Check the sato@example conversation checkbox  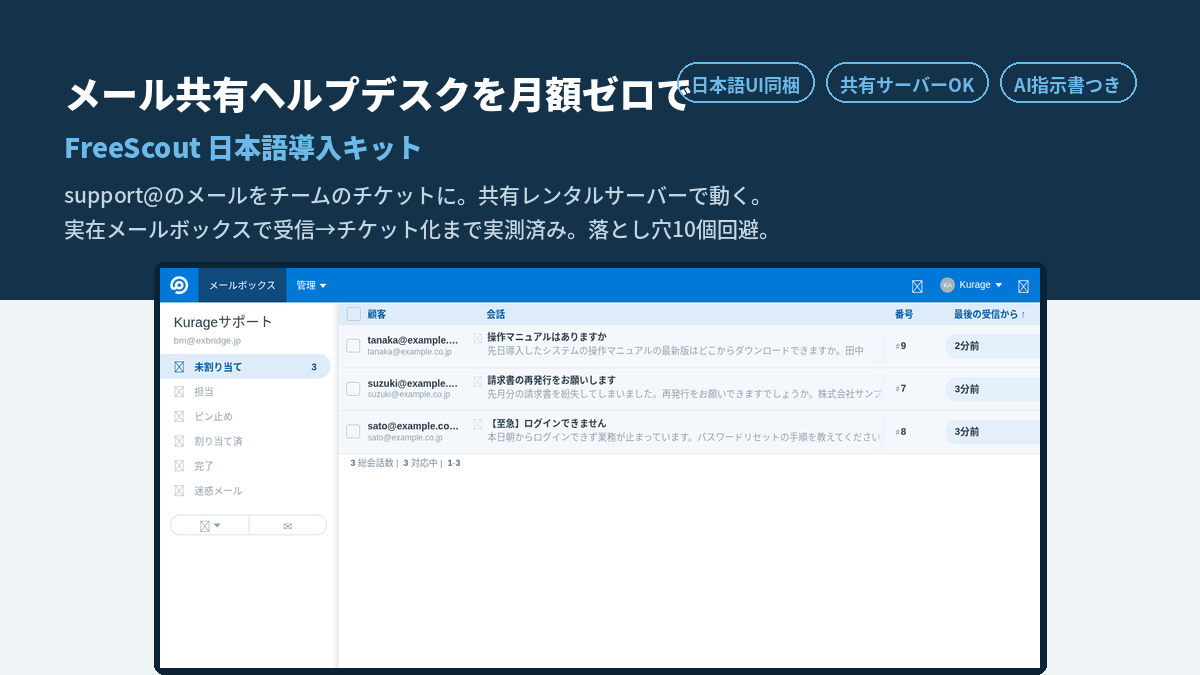(353, 432)
